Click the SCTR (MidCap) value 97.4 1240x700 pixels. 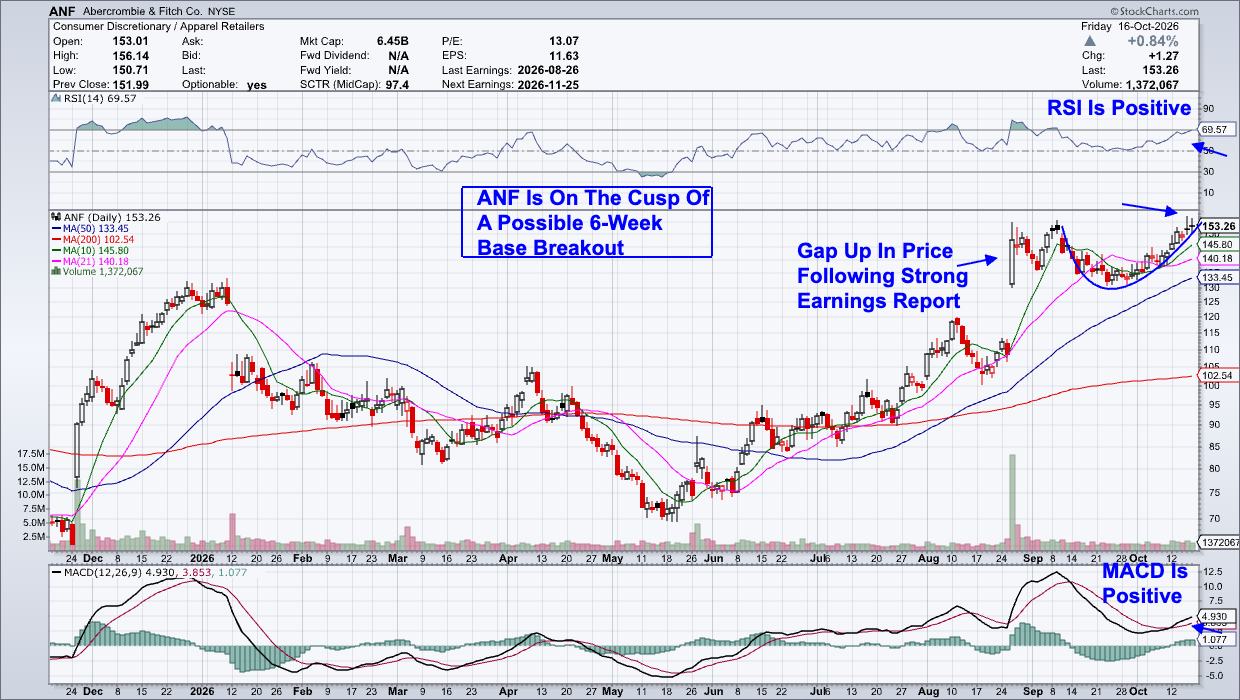(397, 85)
